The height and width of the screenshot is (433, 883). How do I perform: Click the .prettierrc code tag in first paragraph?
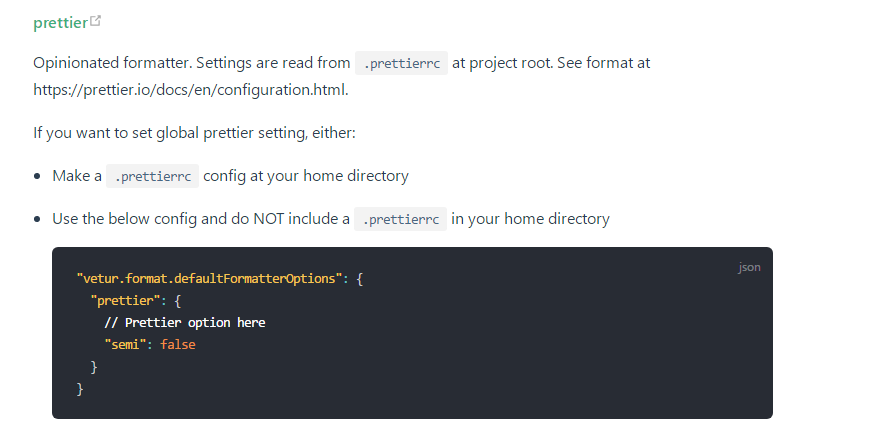coord(401,63)
